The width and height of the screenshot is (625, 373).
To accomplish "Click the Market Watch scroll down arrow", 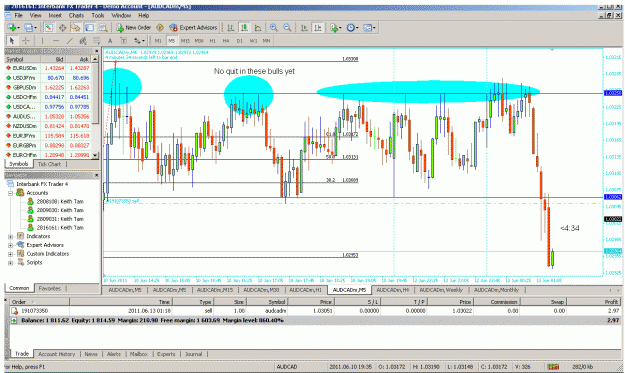I will 95,156.
